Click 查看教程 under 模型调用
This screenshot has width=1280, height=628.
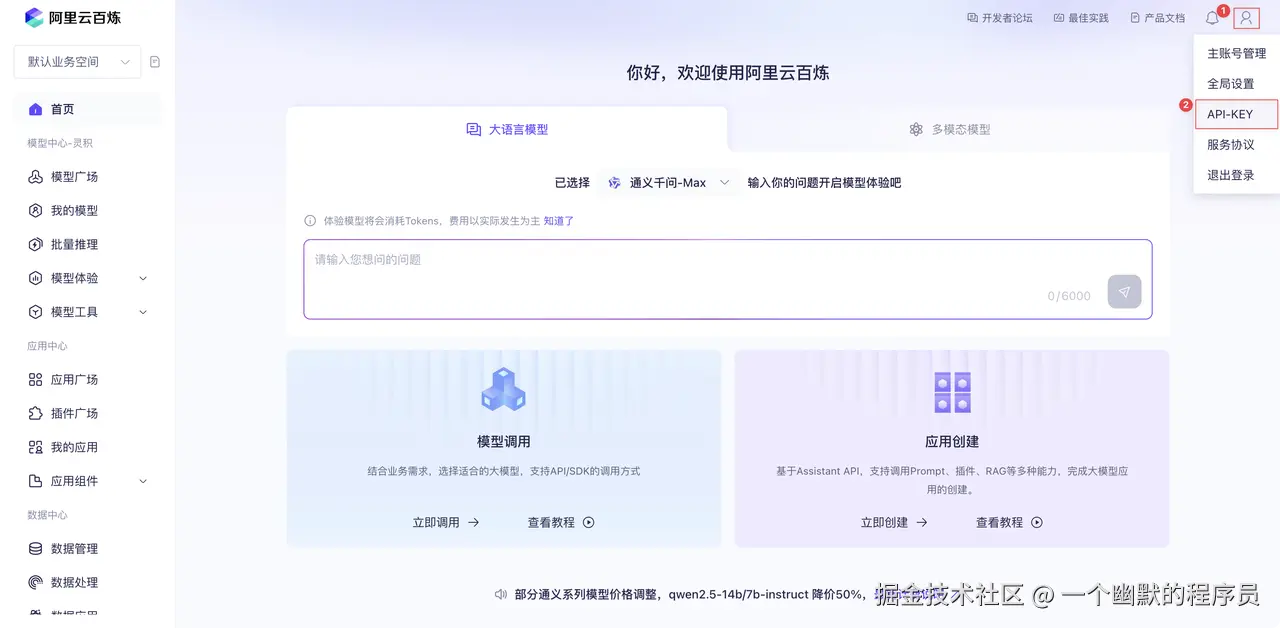(x=561, y=522)
